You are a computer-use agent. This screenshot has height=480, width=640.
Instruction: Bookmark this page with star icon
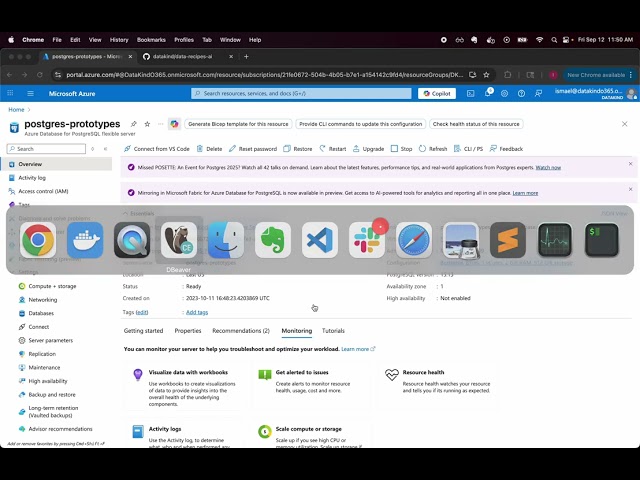[486, 75]
